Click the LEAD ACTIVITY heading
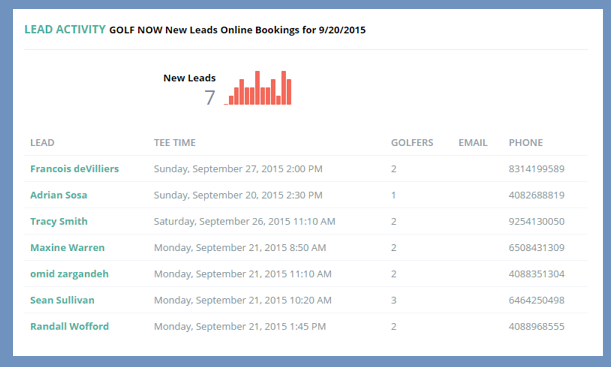This screenshot has height=367, width=611. (65, 30)
